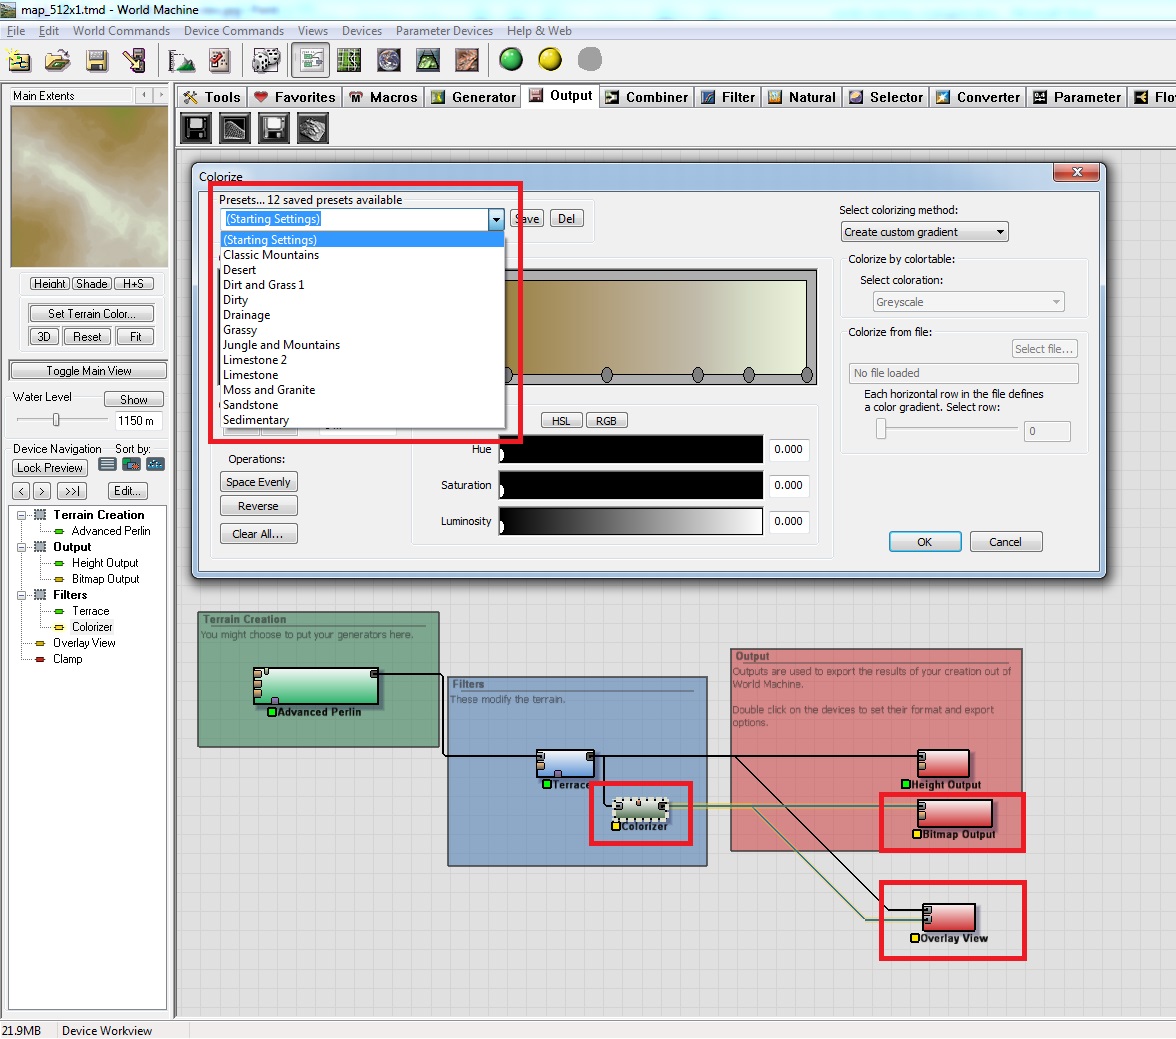Click the save floppy disk toolbar icon

coord(97,60)
